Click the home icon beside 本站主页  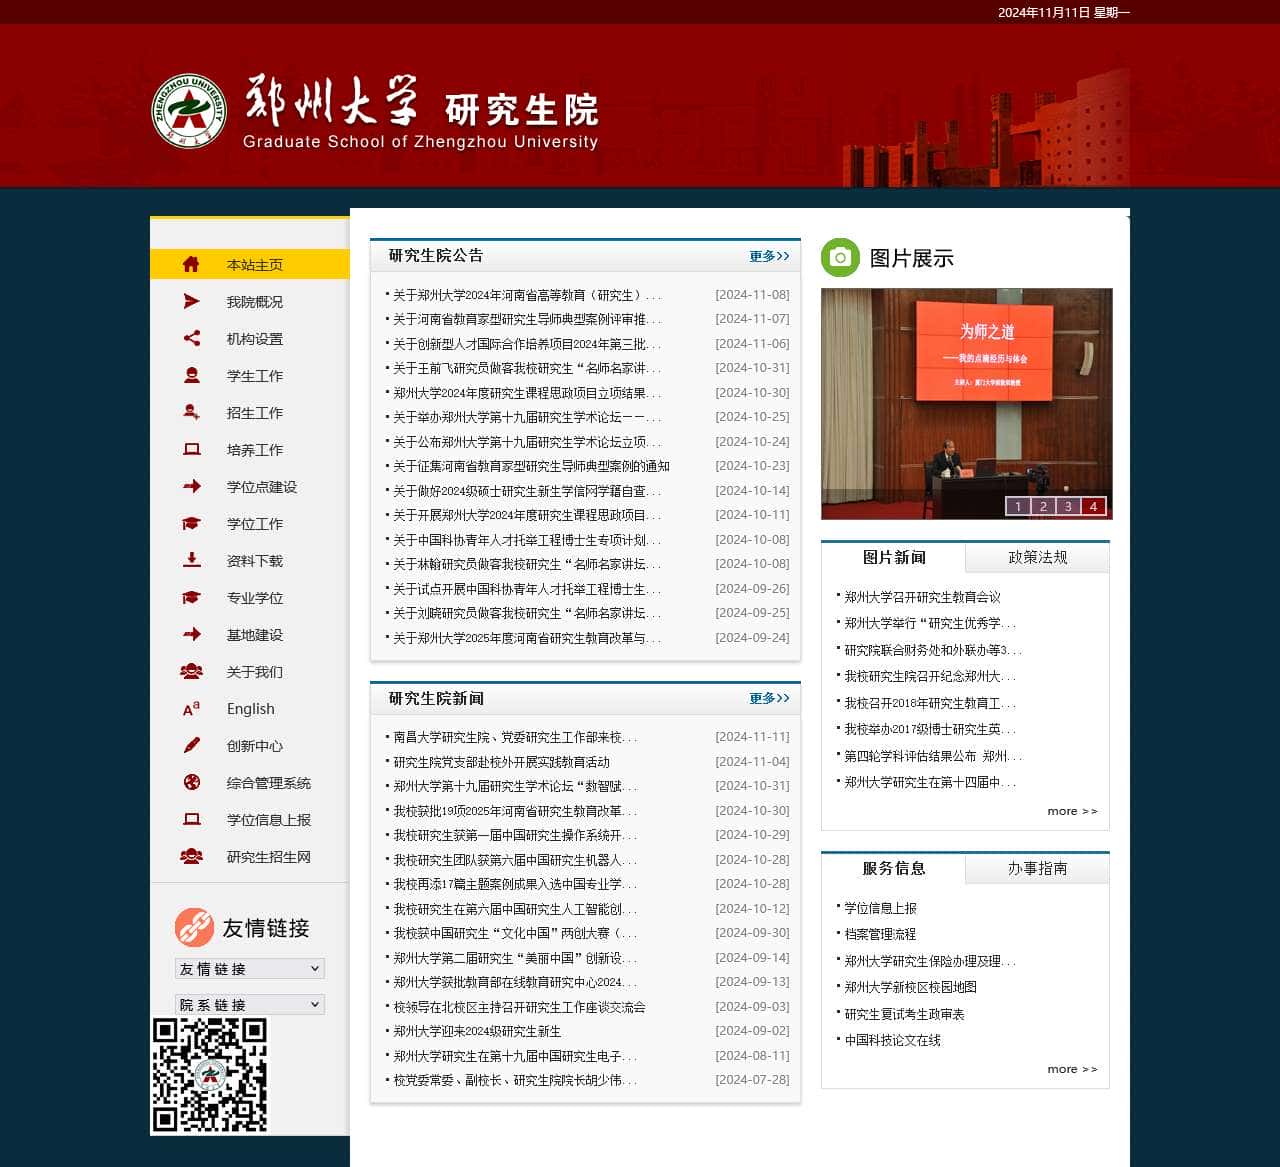[191, 264]
